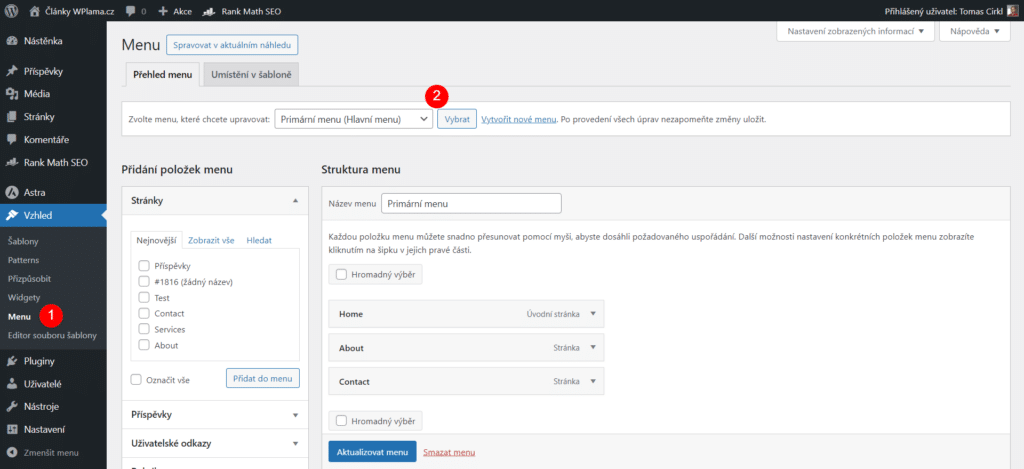
Task: Check the Contact page checkbox in the Stránky list
Action: point(144,314)
